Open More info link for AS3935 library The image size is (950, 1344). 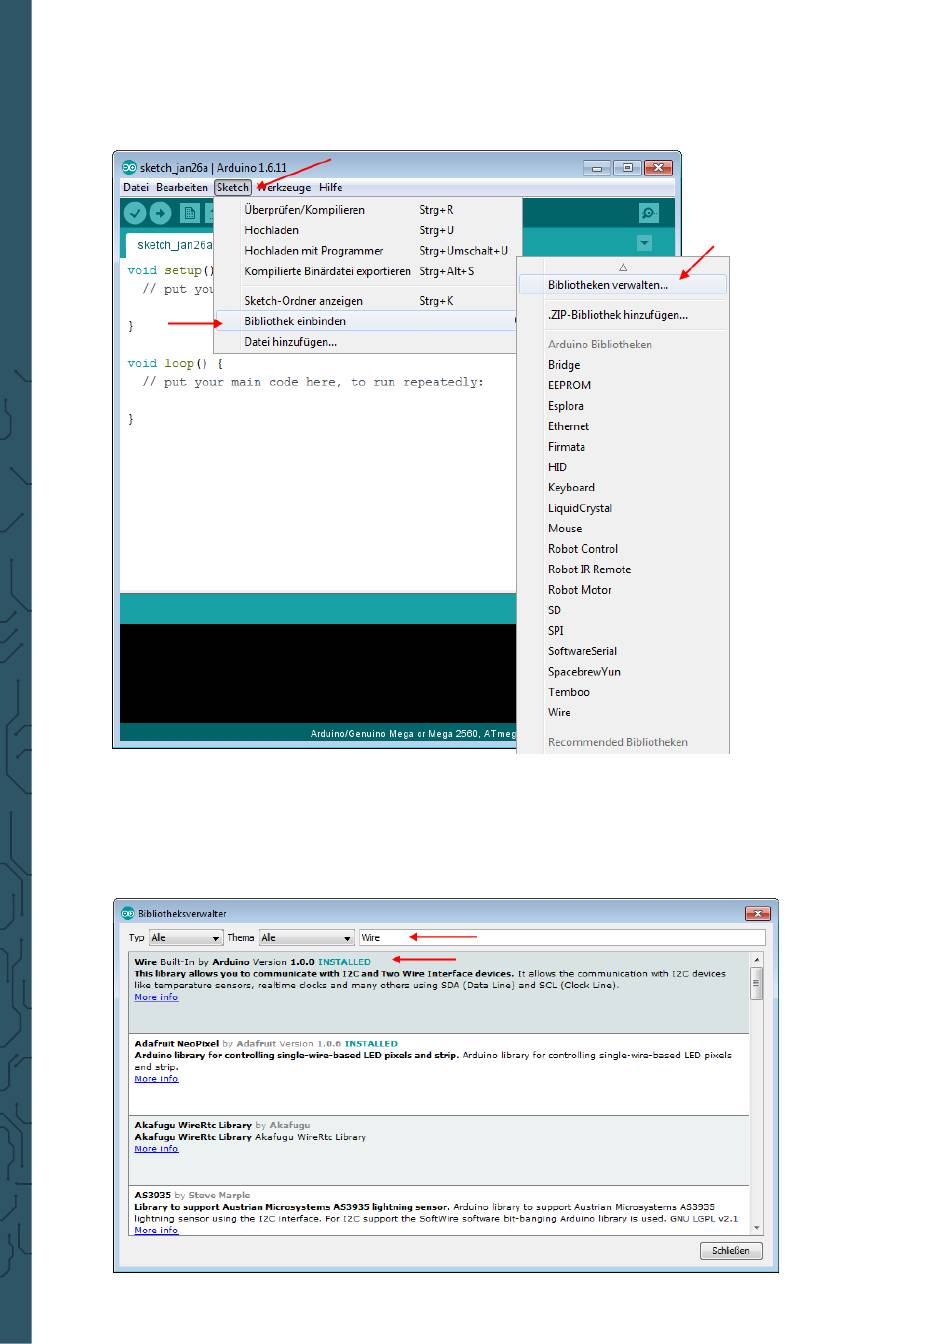(x=156, y=1230)
